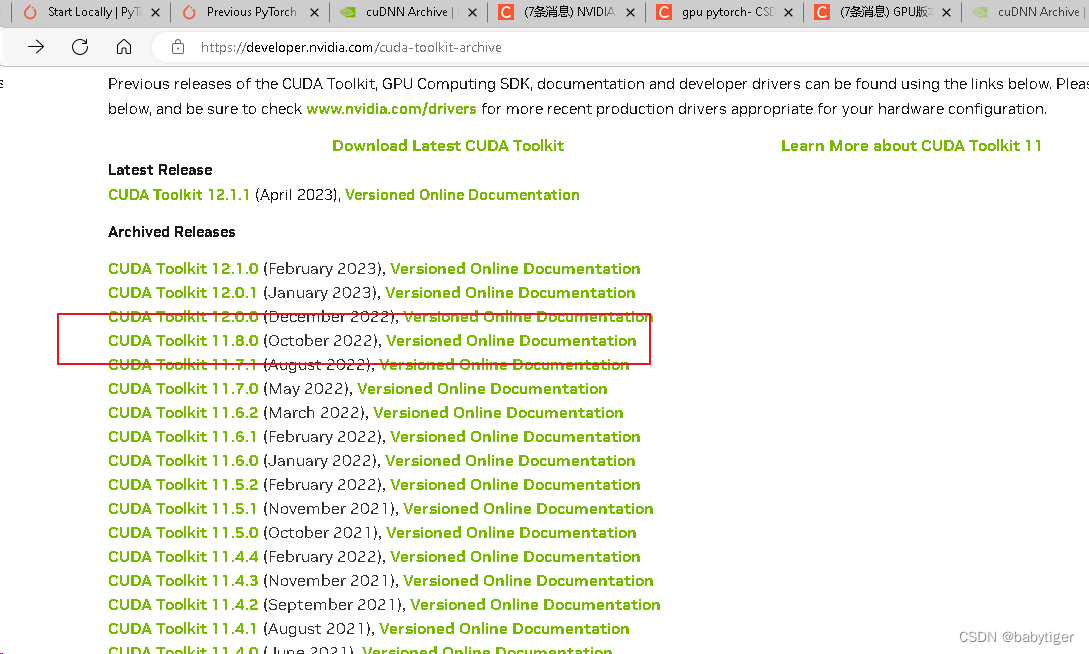Close the GPU版 CSDN tab
Viewport: 1089px width, 654px height.
(x=946, y=12)
